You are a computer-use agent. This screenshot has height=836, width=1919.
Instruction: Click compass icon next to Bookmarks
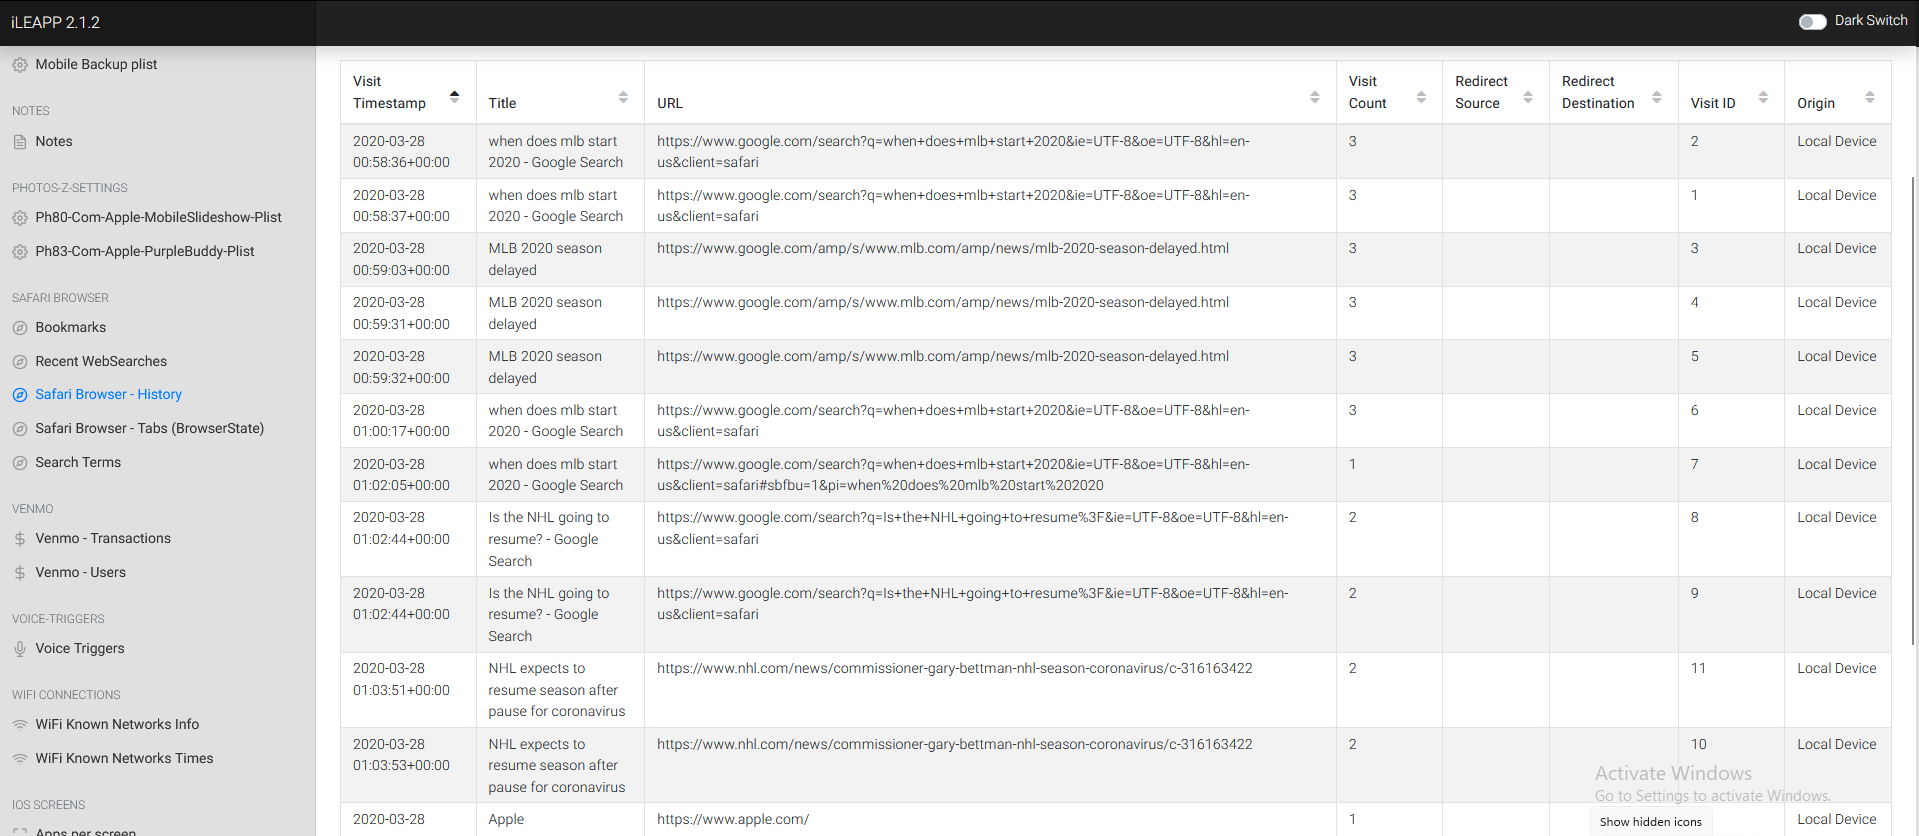pos(20,328)
